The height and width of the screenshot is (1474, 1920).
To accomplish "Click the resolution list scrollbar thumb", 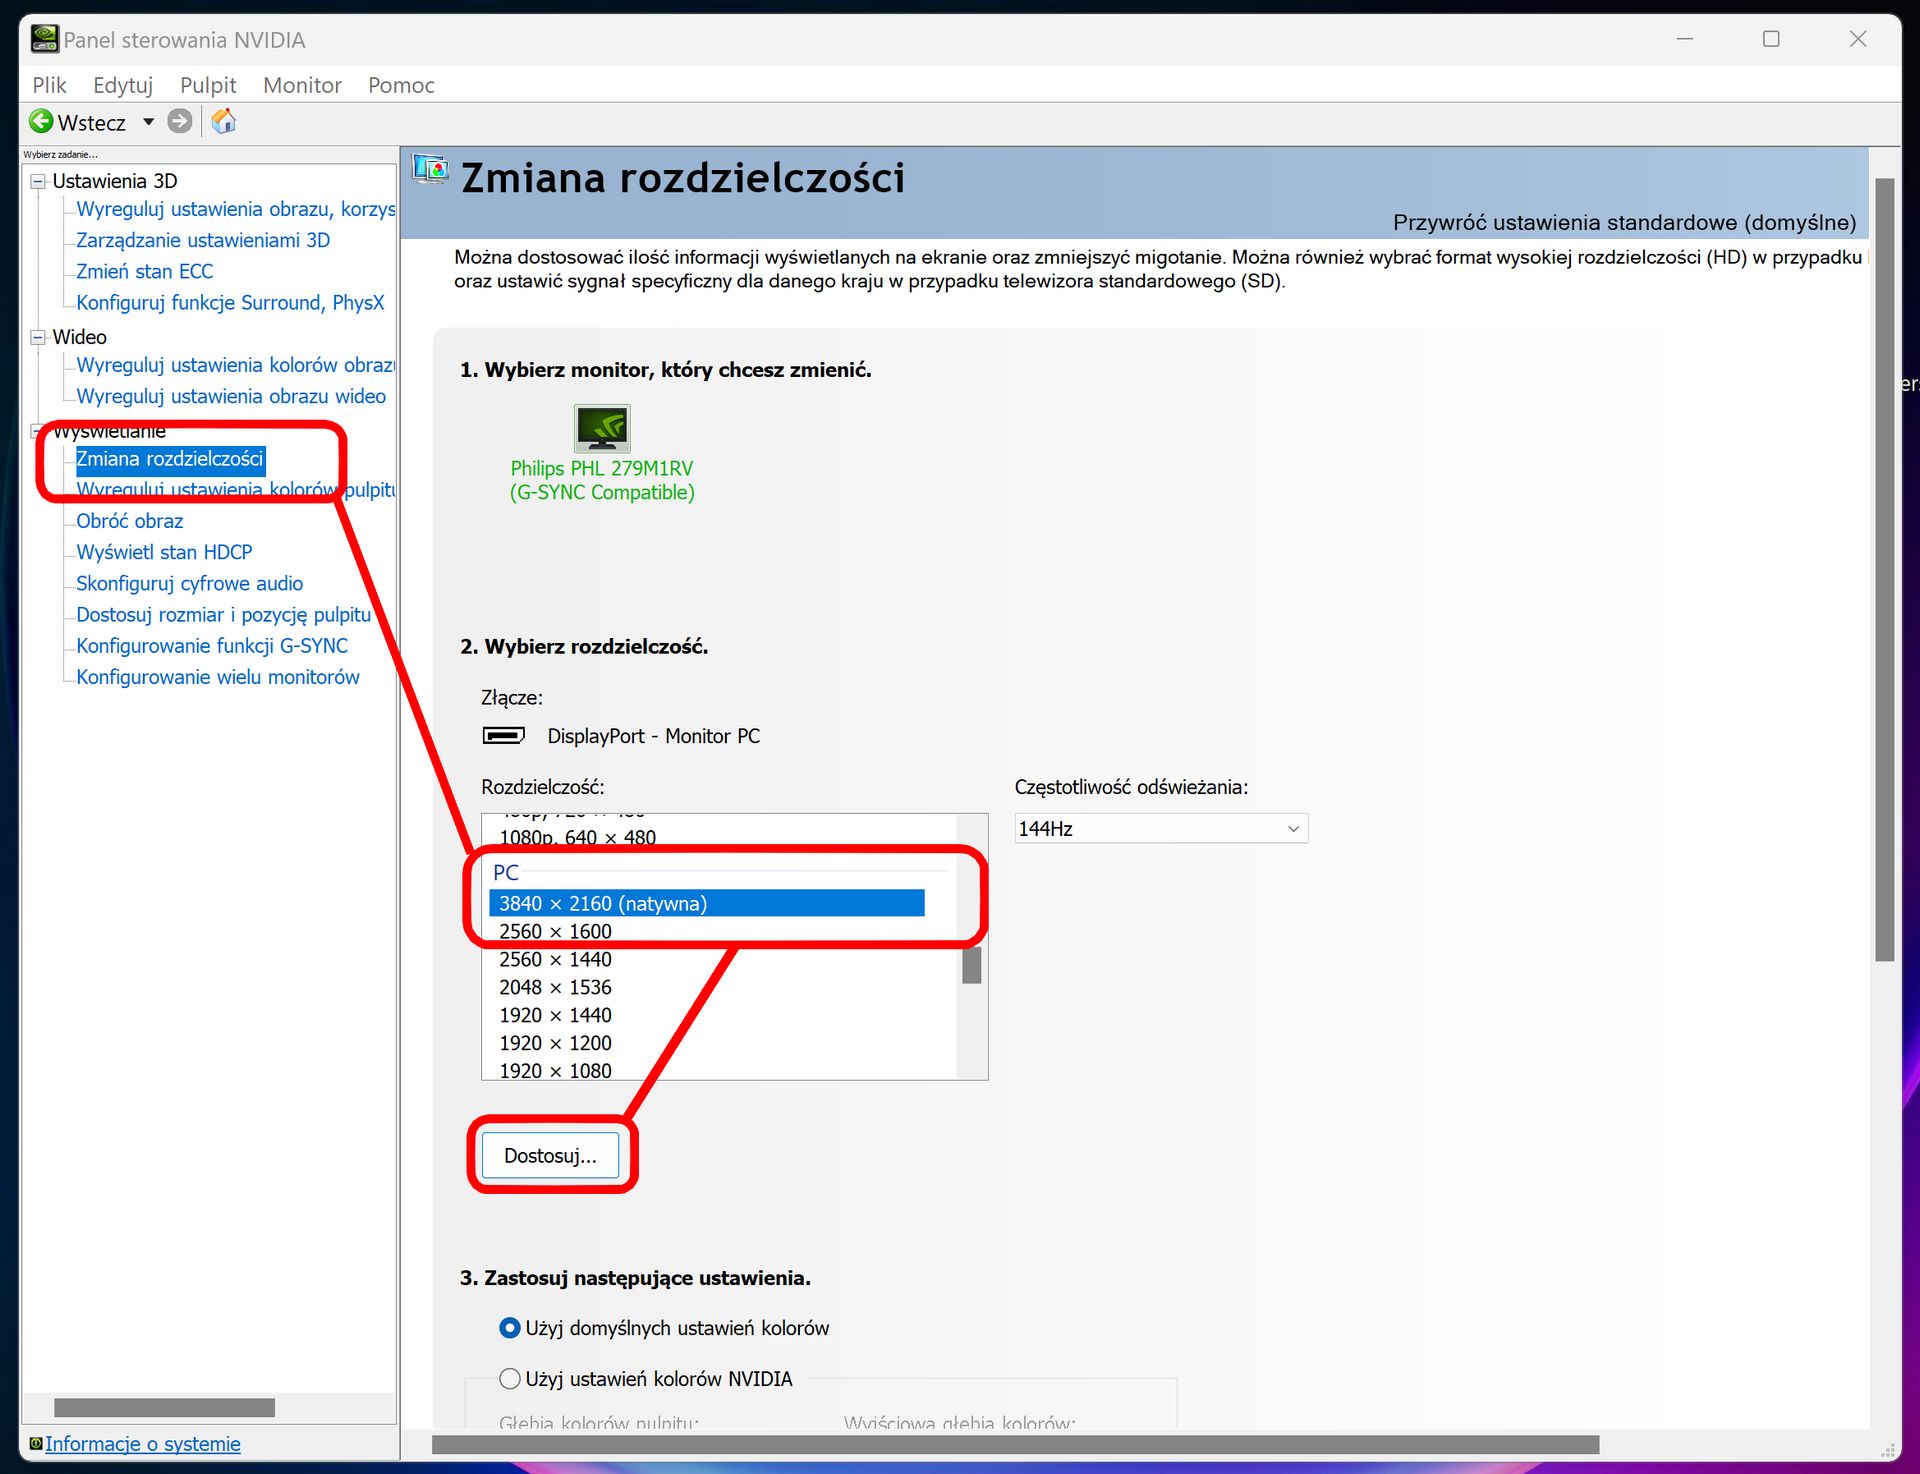I will [x=971, y=964].
